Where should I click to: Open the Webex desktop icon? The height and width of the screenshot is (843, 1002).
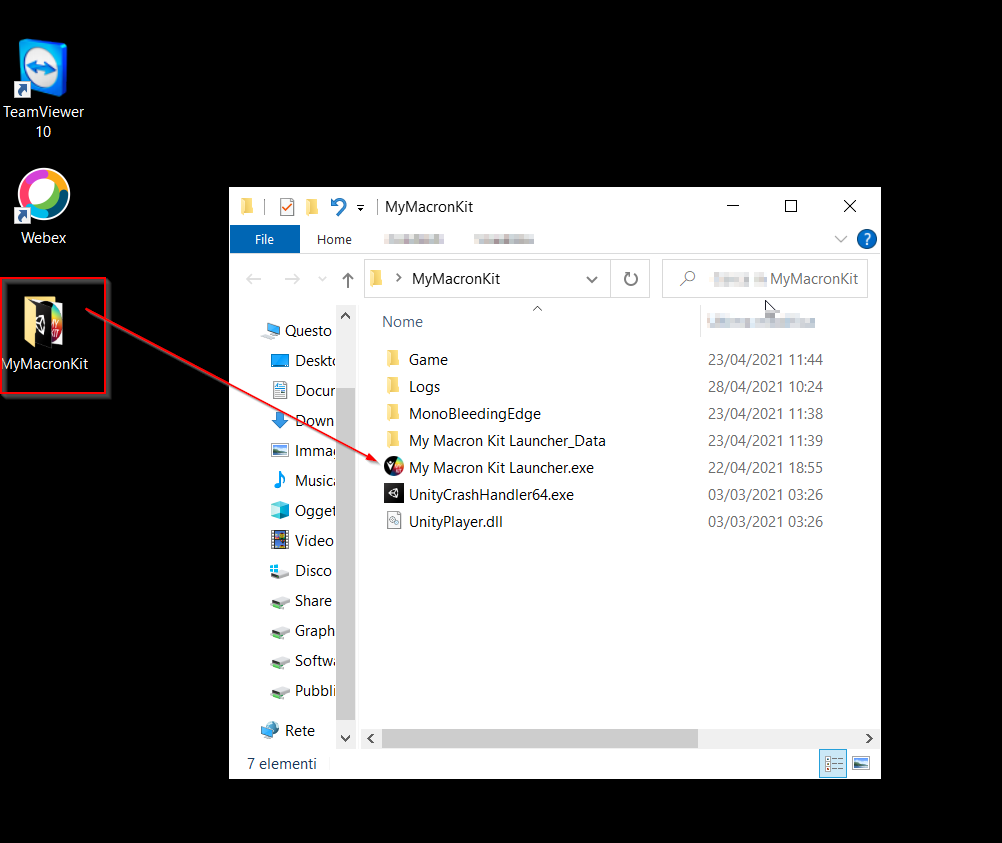(x=43, y=206)
